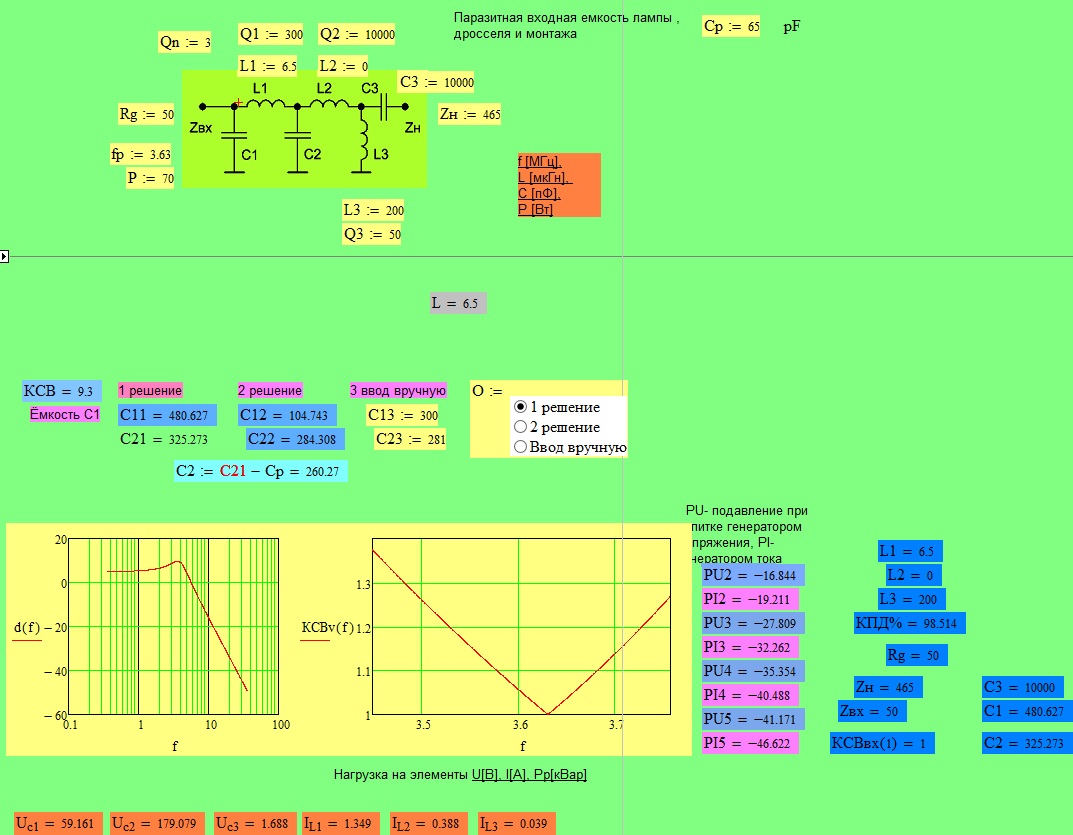The image size is (1073, 835).
Task: Click the blue C2 = 325.273 output
Action: (1025, 743)
